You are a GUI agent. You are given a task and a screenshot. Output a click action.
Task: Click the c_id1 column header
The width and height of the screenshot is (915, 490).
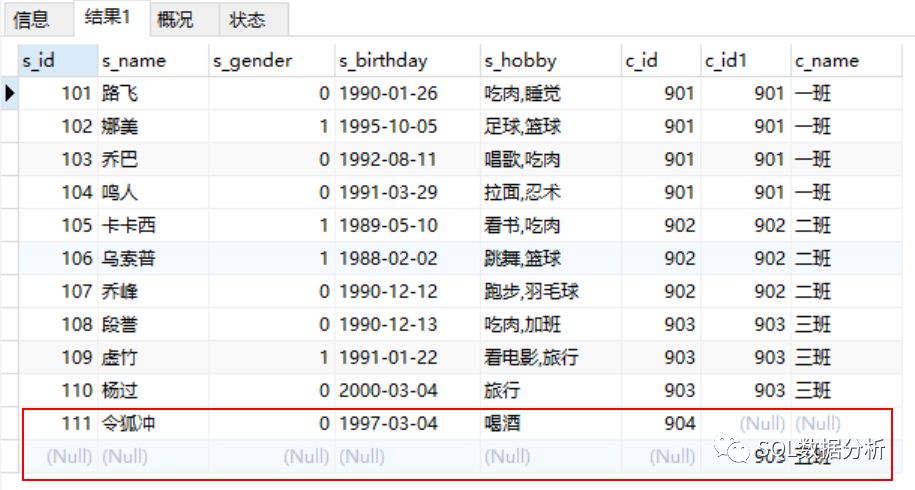[x=746, y=61]
